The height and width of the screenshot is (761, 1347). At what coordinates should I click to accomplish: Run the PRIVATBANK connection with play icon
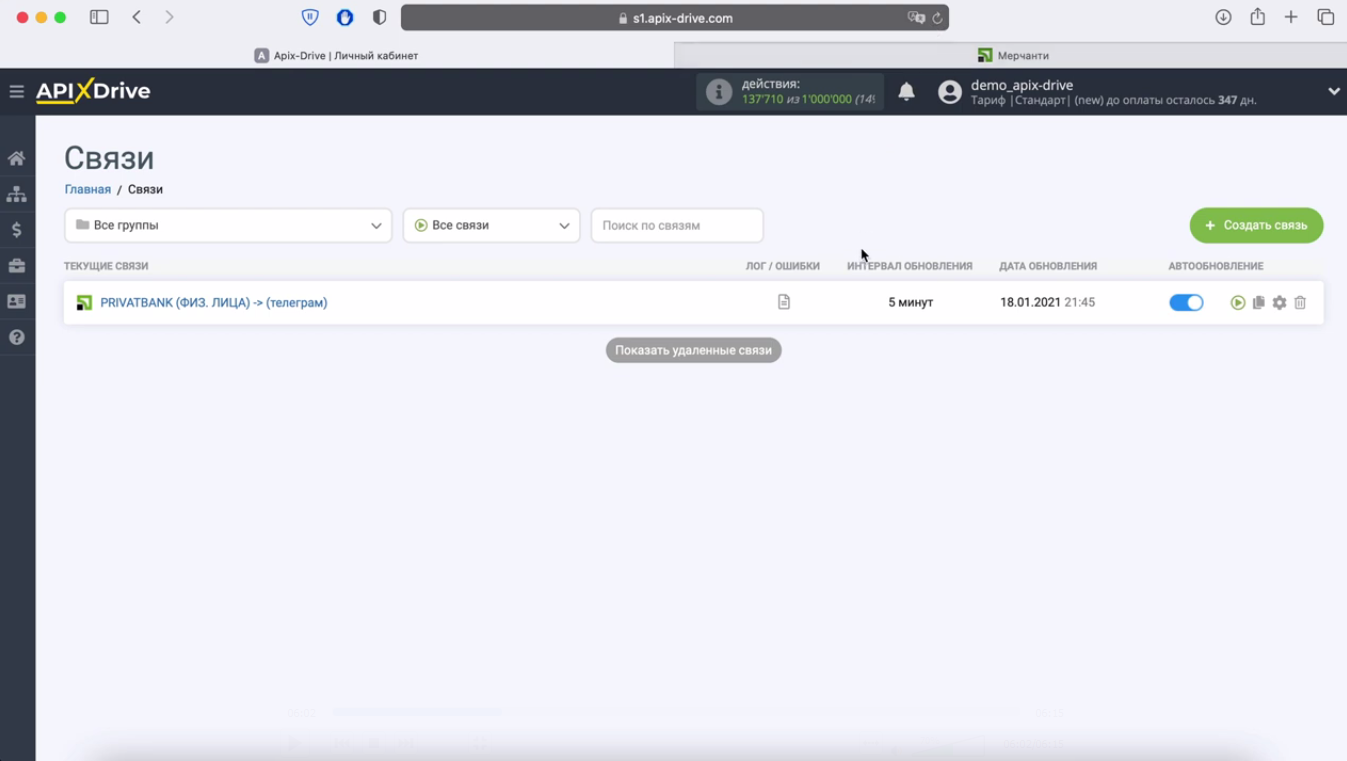pyautogui.click(x=1238, y=302)
